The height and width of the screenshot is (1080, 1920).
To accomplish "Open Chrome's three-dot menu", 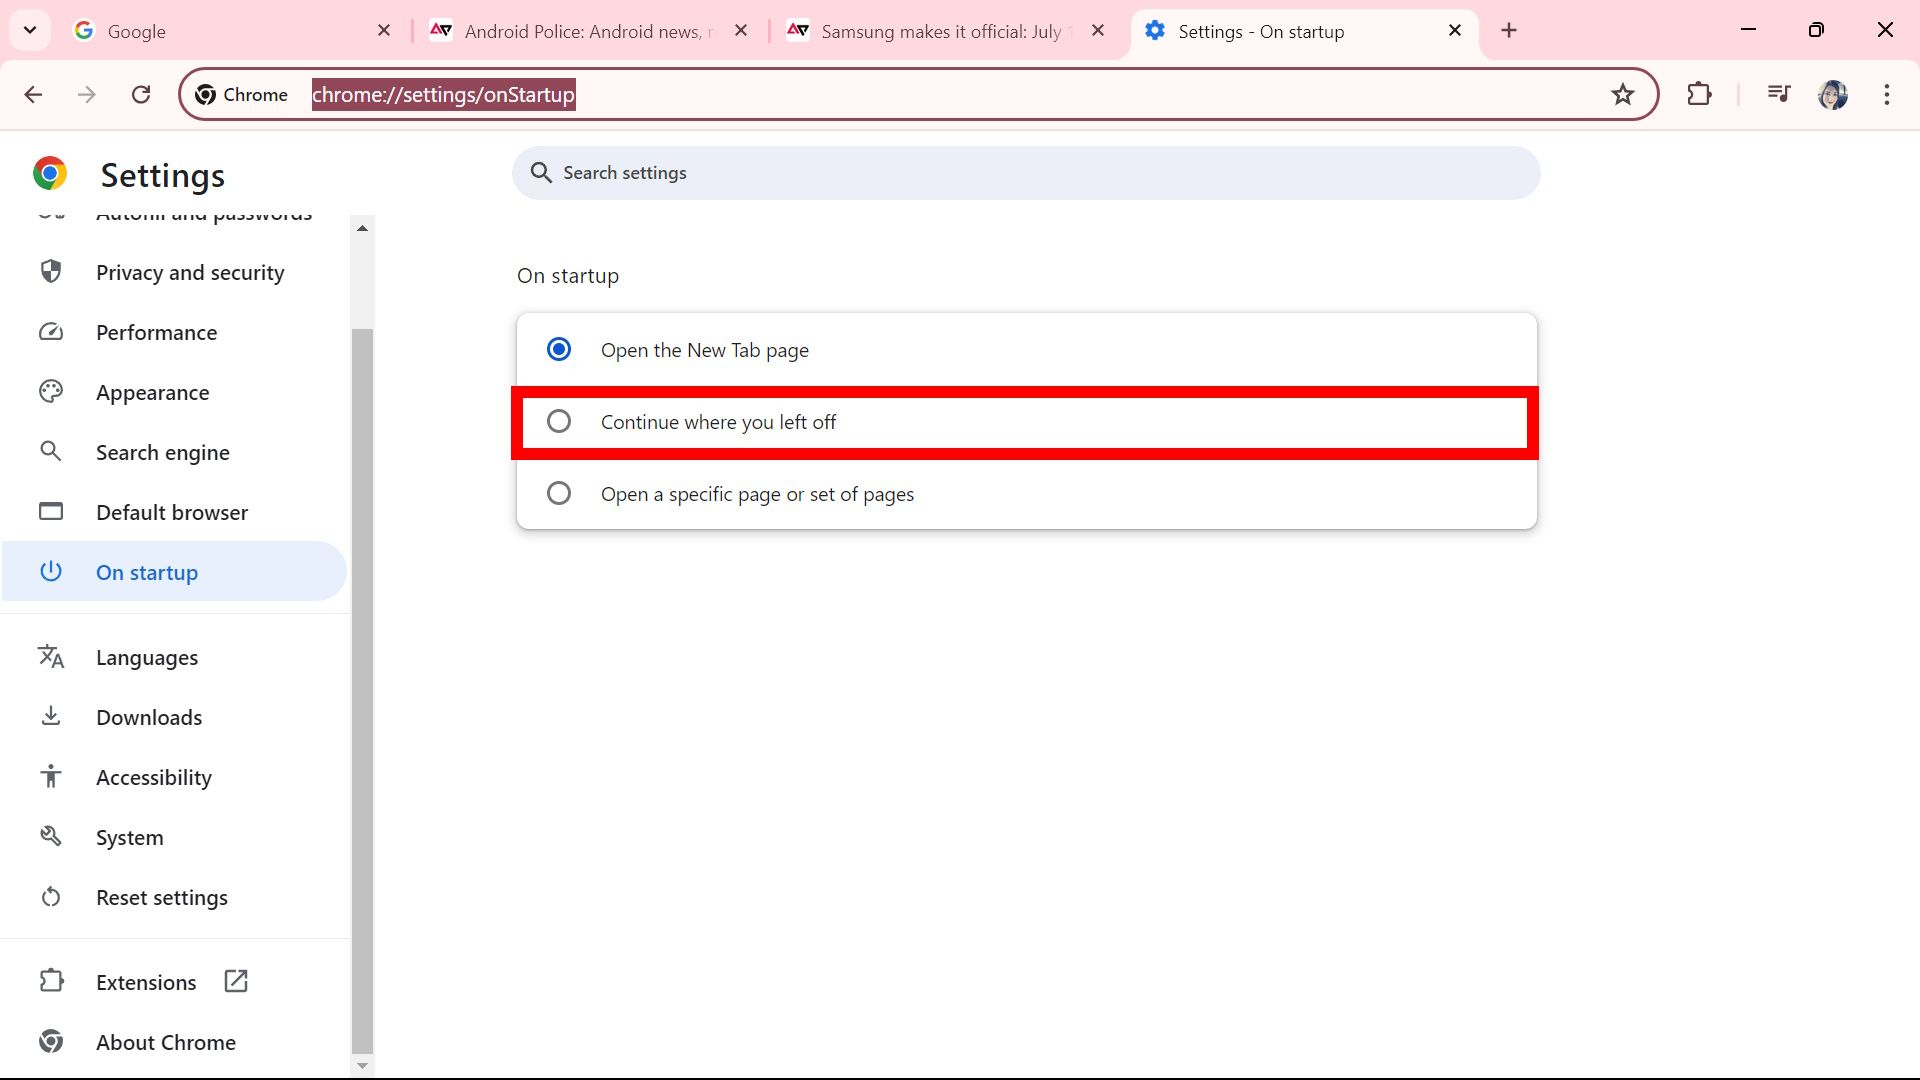I will [1887, 94].
